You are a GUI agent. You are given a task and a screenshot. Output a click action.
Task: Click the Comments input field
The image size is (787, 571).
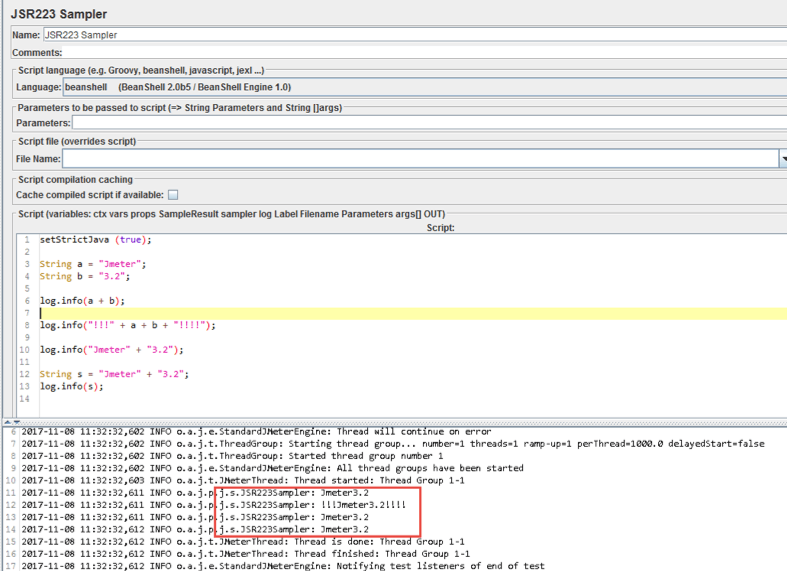pyautogui.click(x=425, y=52)
